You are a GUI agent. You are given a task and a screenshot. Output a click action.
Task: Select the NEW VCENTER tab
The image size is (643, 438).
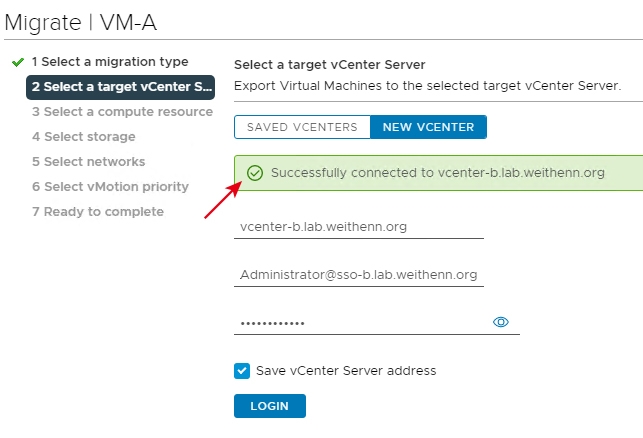[x=428, y=127]
